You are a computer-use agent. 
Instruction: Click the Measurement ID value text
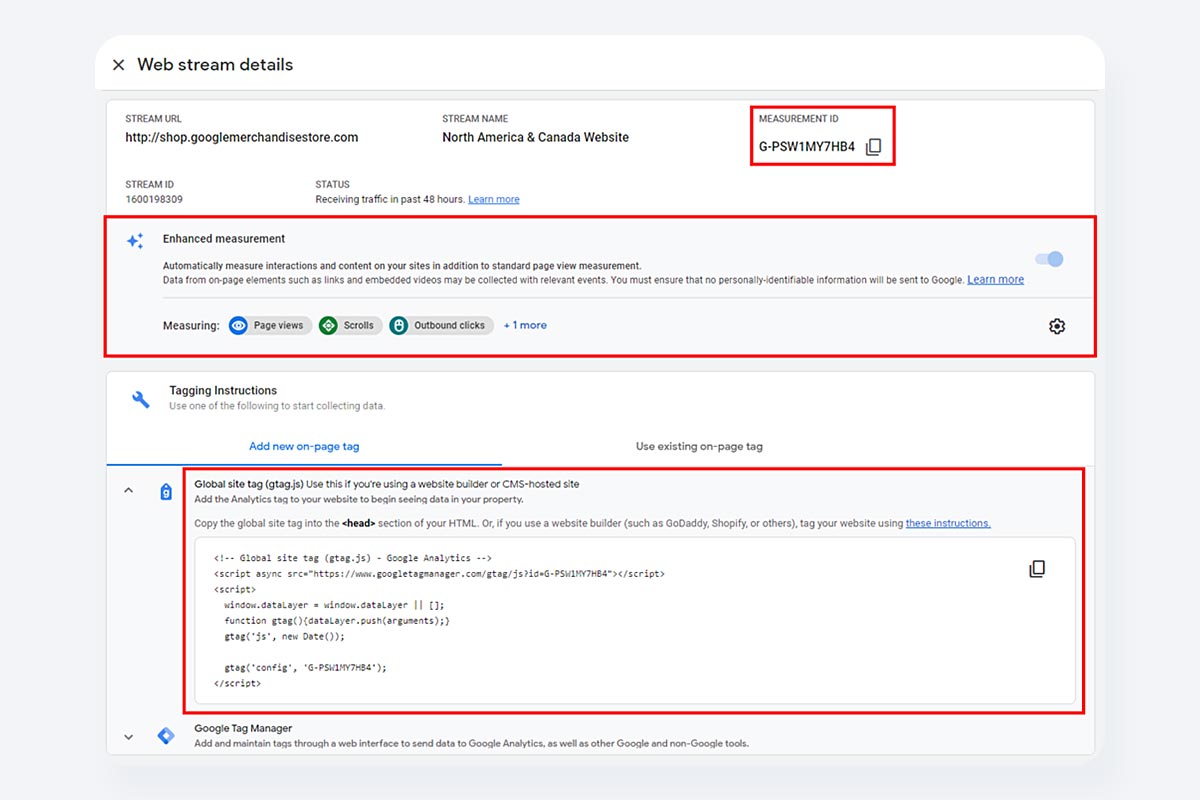807,147
